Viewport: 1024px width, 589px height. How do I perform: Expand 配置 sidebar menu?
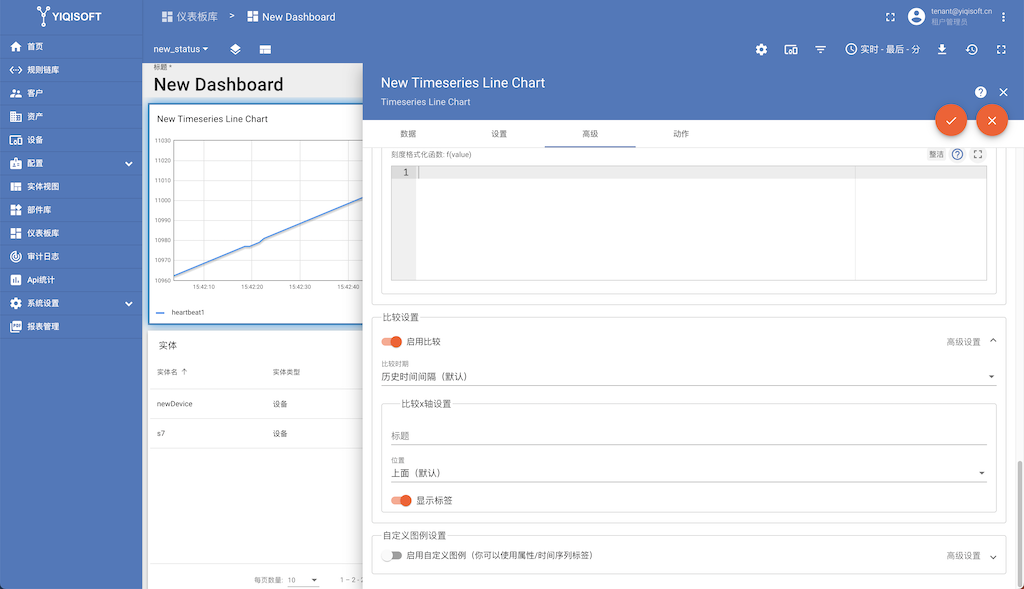tap(71, 163)
